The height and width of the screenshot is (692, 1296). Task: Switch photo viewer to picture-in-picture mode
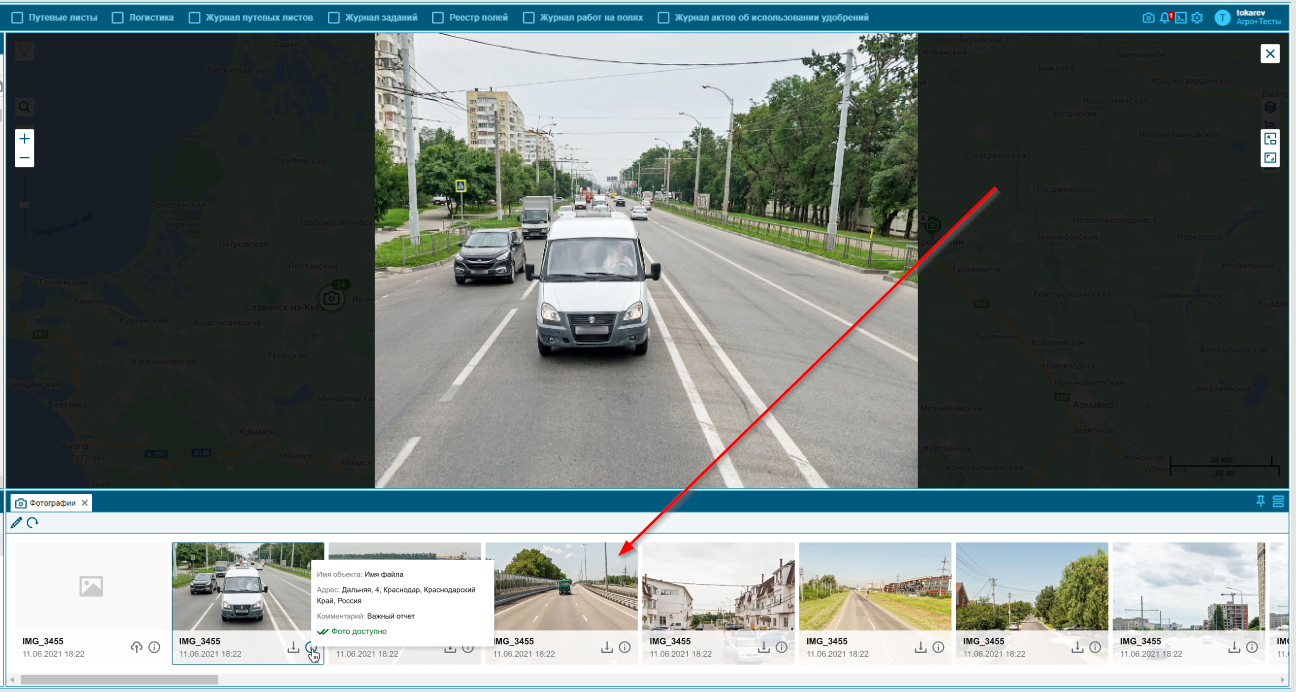coord(1270,139)
